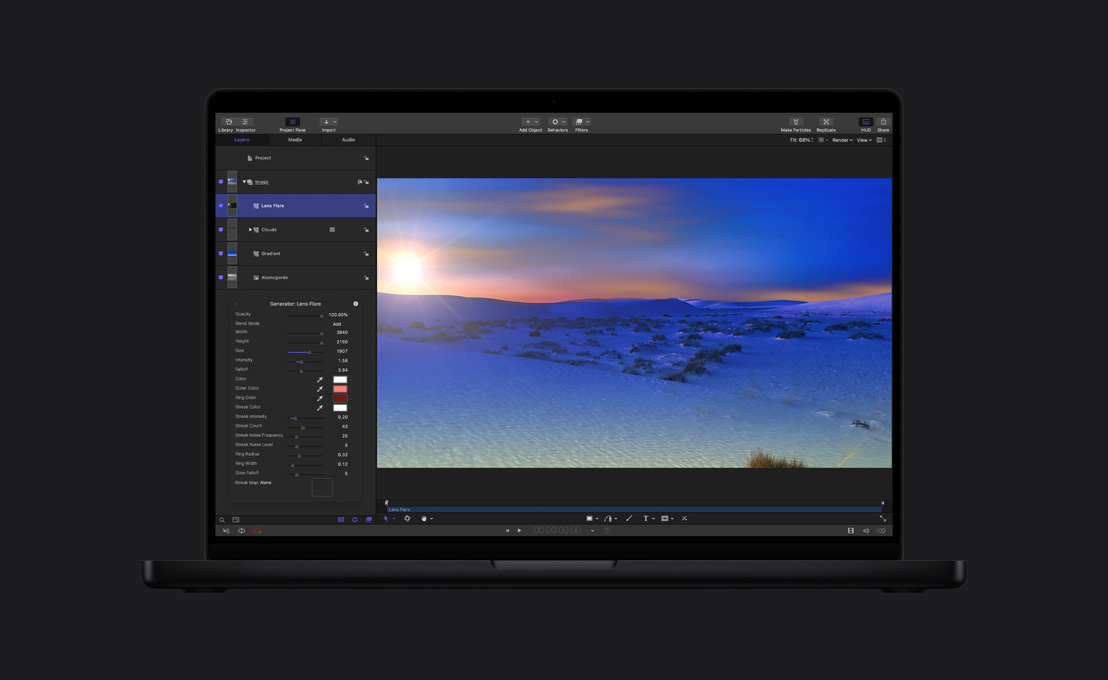1108x680 pixels.
Task: Toggle the Project Pane icon
Action: click(292, 122)
